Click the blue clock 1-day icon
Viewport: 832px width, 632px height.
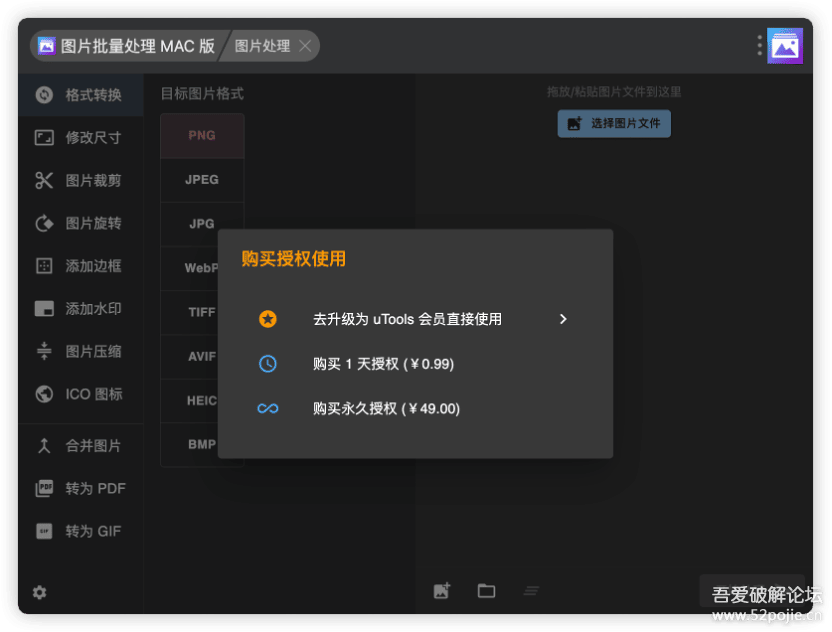pyautogui.click(x=267, y=364)
